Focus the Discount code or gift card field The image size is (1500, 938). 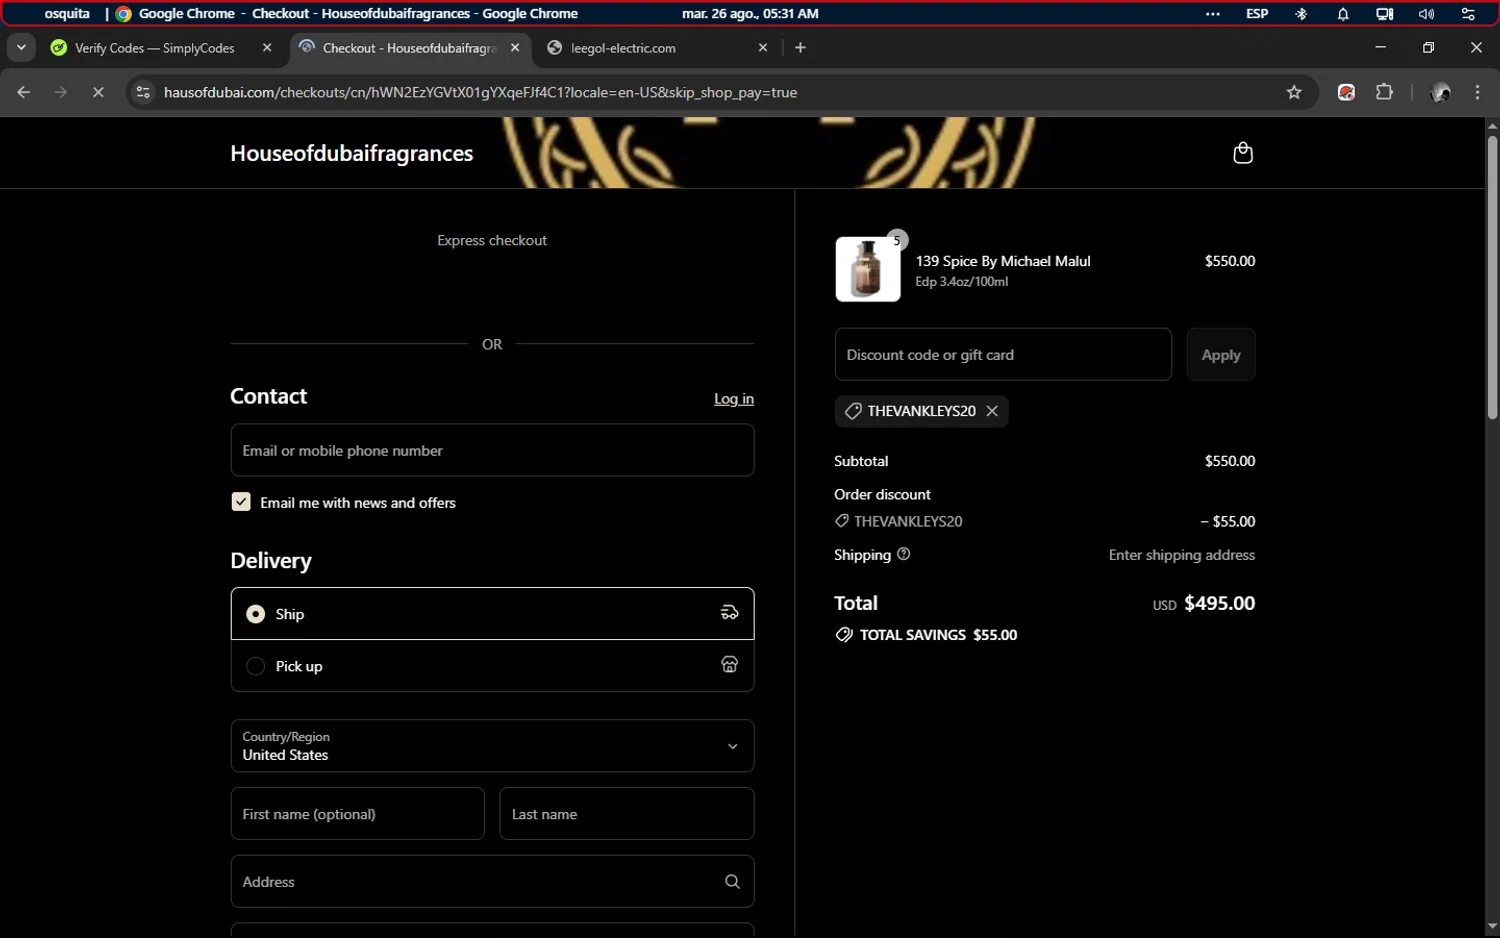pyautogui.click(x=1003, y=354)
